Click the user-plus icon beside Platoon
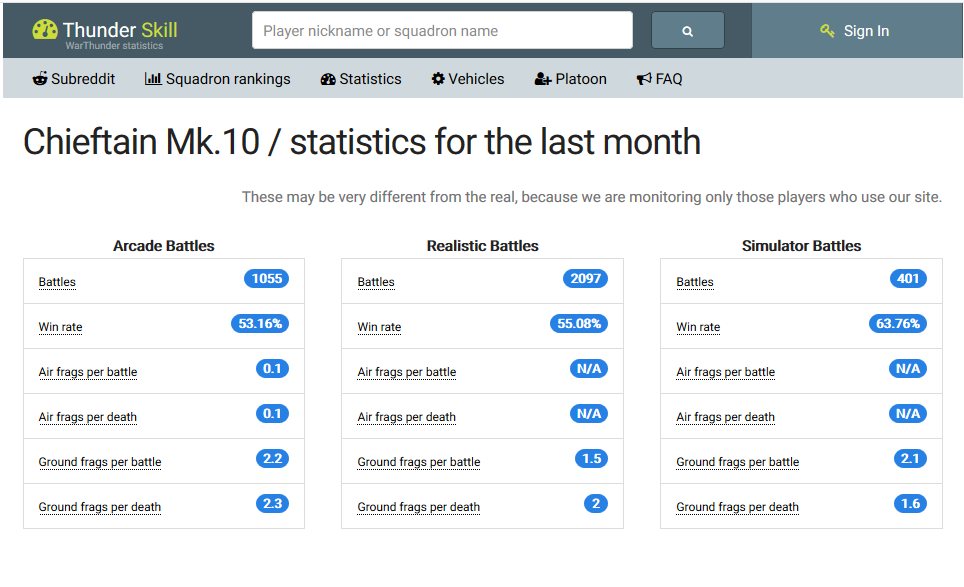Screen dimensions: 964x587 coord(543,79)
